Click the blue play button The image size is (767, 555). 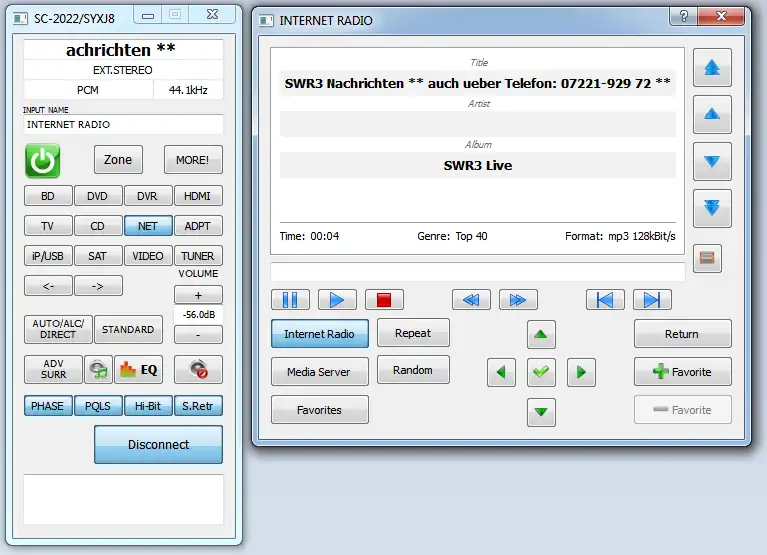coord(337,300)
